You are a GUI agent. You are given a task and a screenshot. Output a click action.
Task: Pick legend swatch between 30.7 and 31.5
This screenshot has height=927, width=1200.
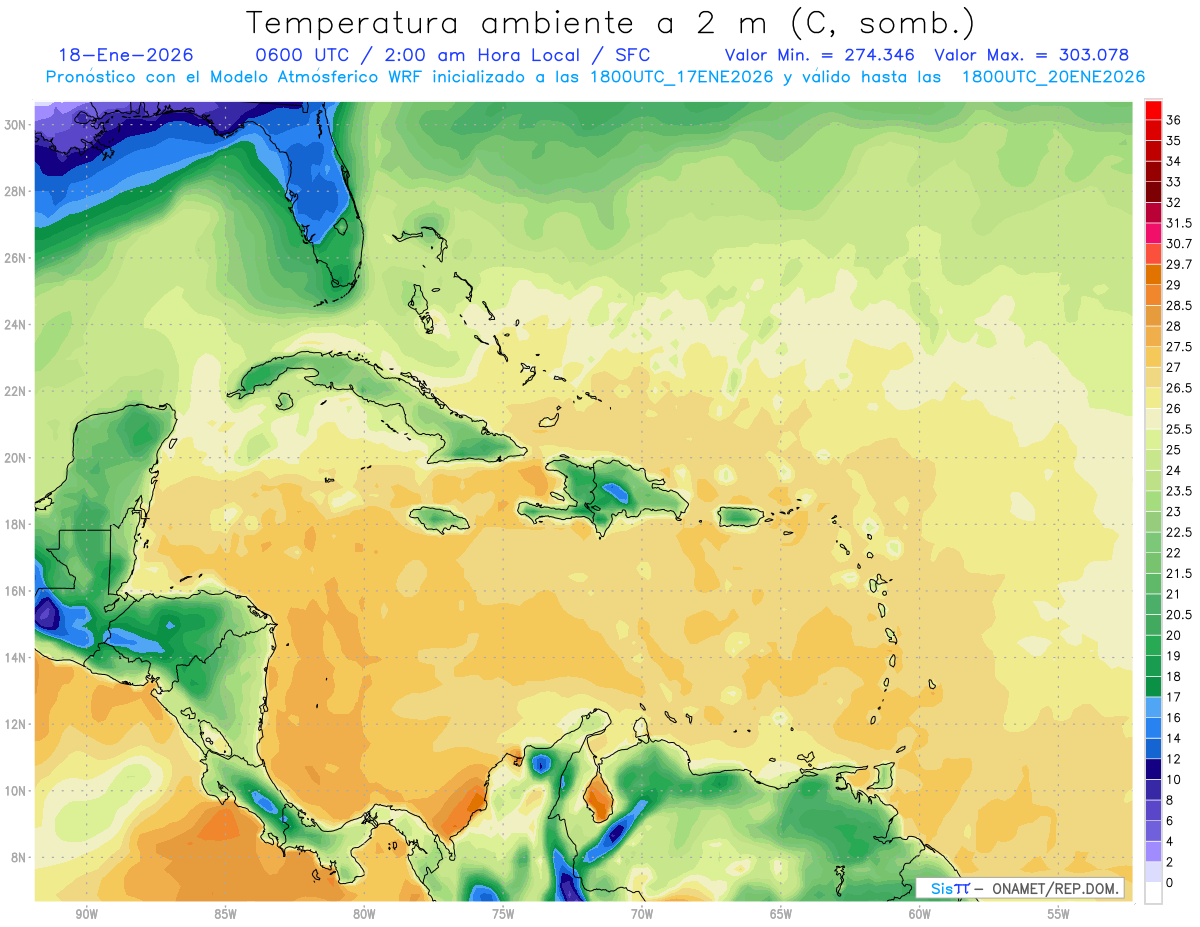pyautogui.click(x=1153, y=233)
